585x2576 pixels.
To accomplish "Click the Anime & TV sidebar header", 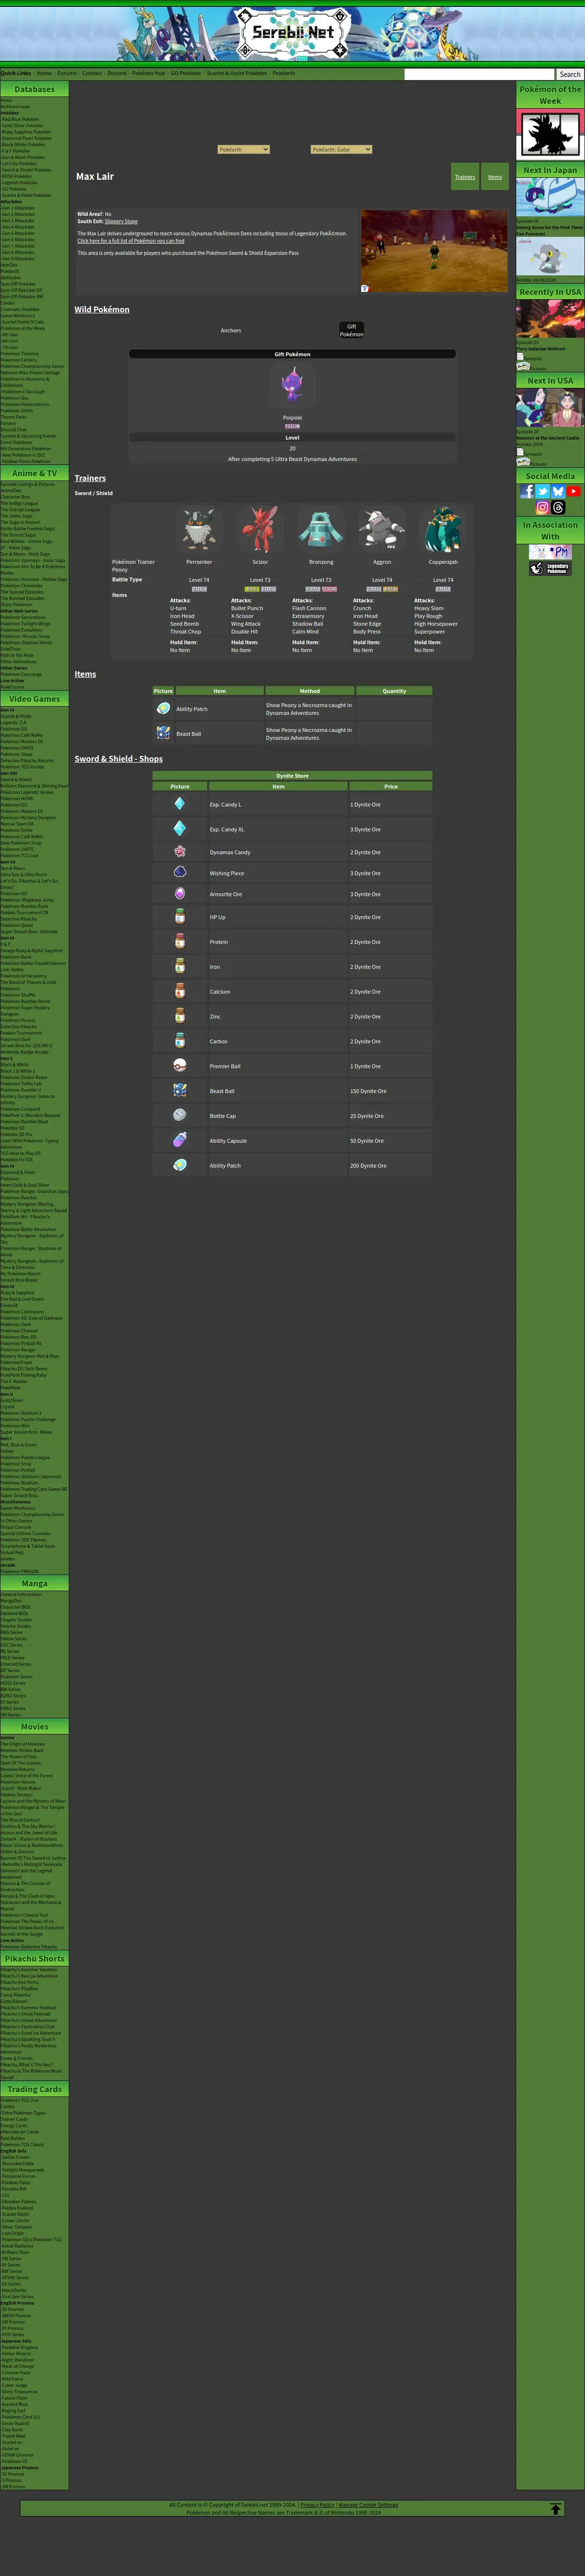I will [x=34, y=473].
